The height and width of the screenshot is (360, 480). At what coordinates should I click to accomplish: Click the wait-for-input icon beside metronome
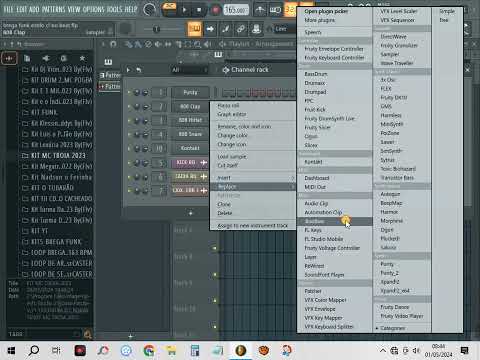(x=275, y=10)
